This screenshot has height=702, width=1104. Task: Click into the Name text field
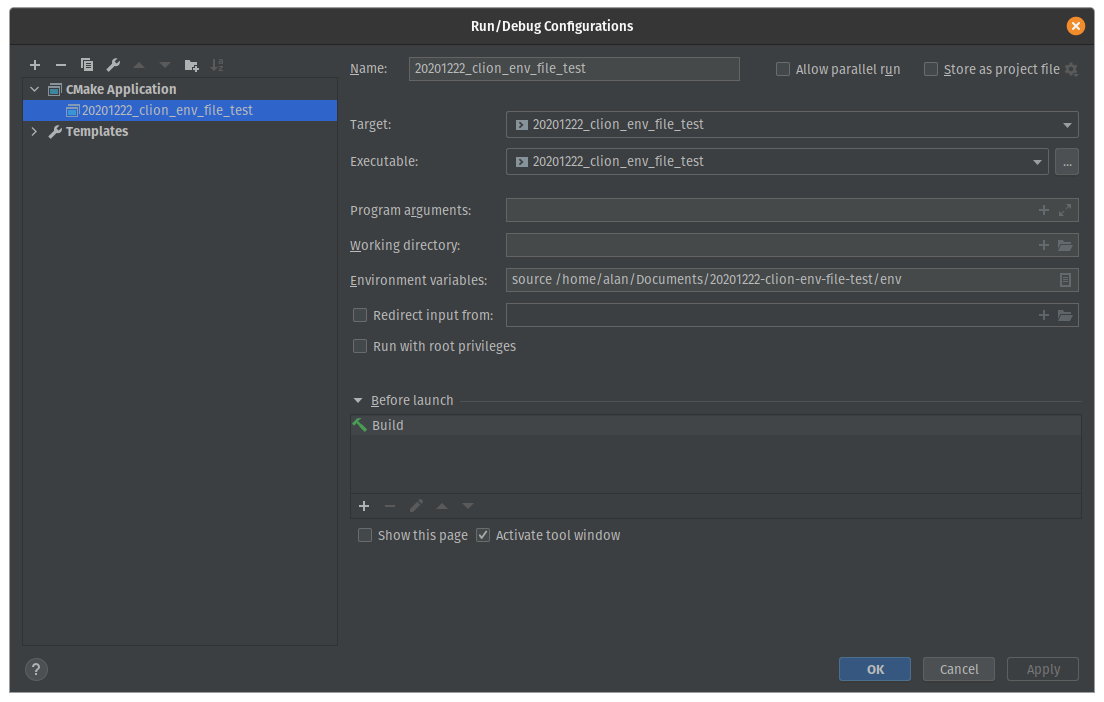point(574,69)
